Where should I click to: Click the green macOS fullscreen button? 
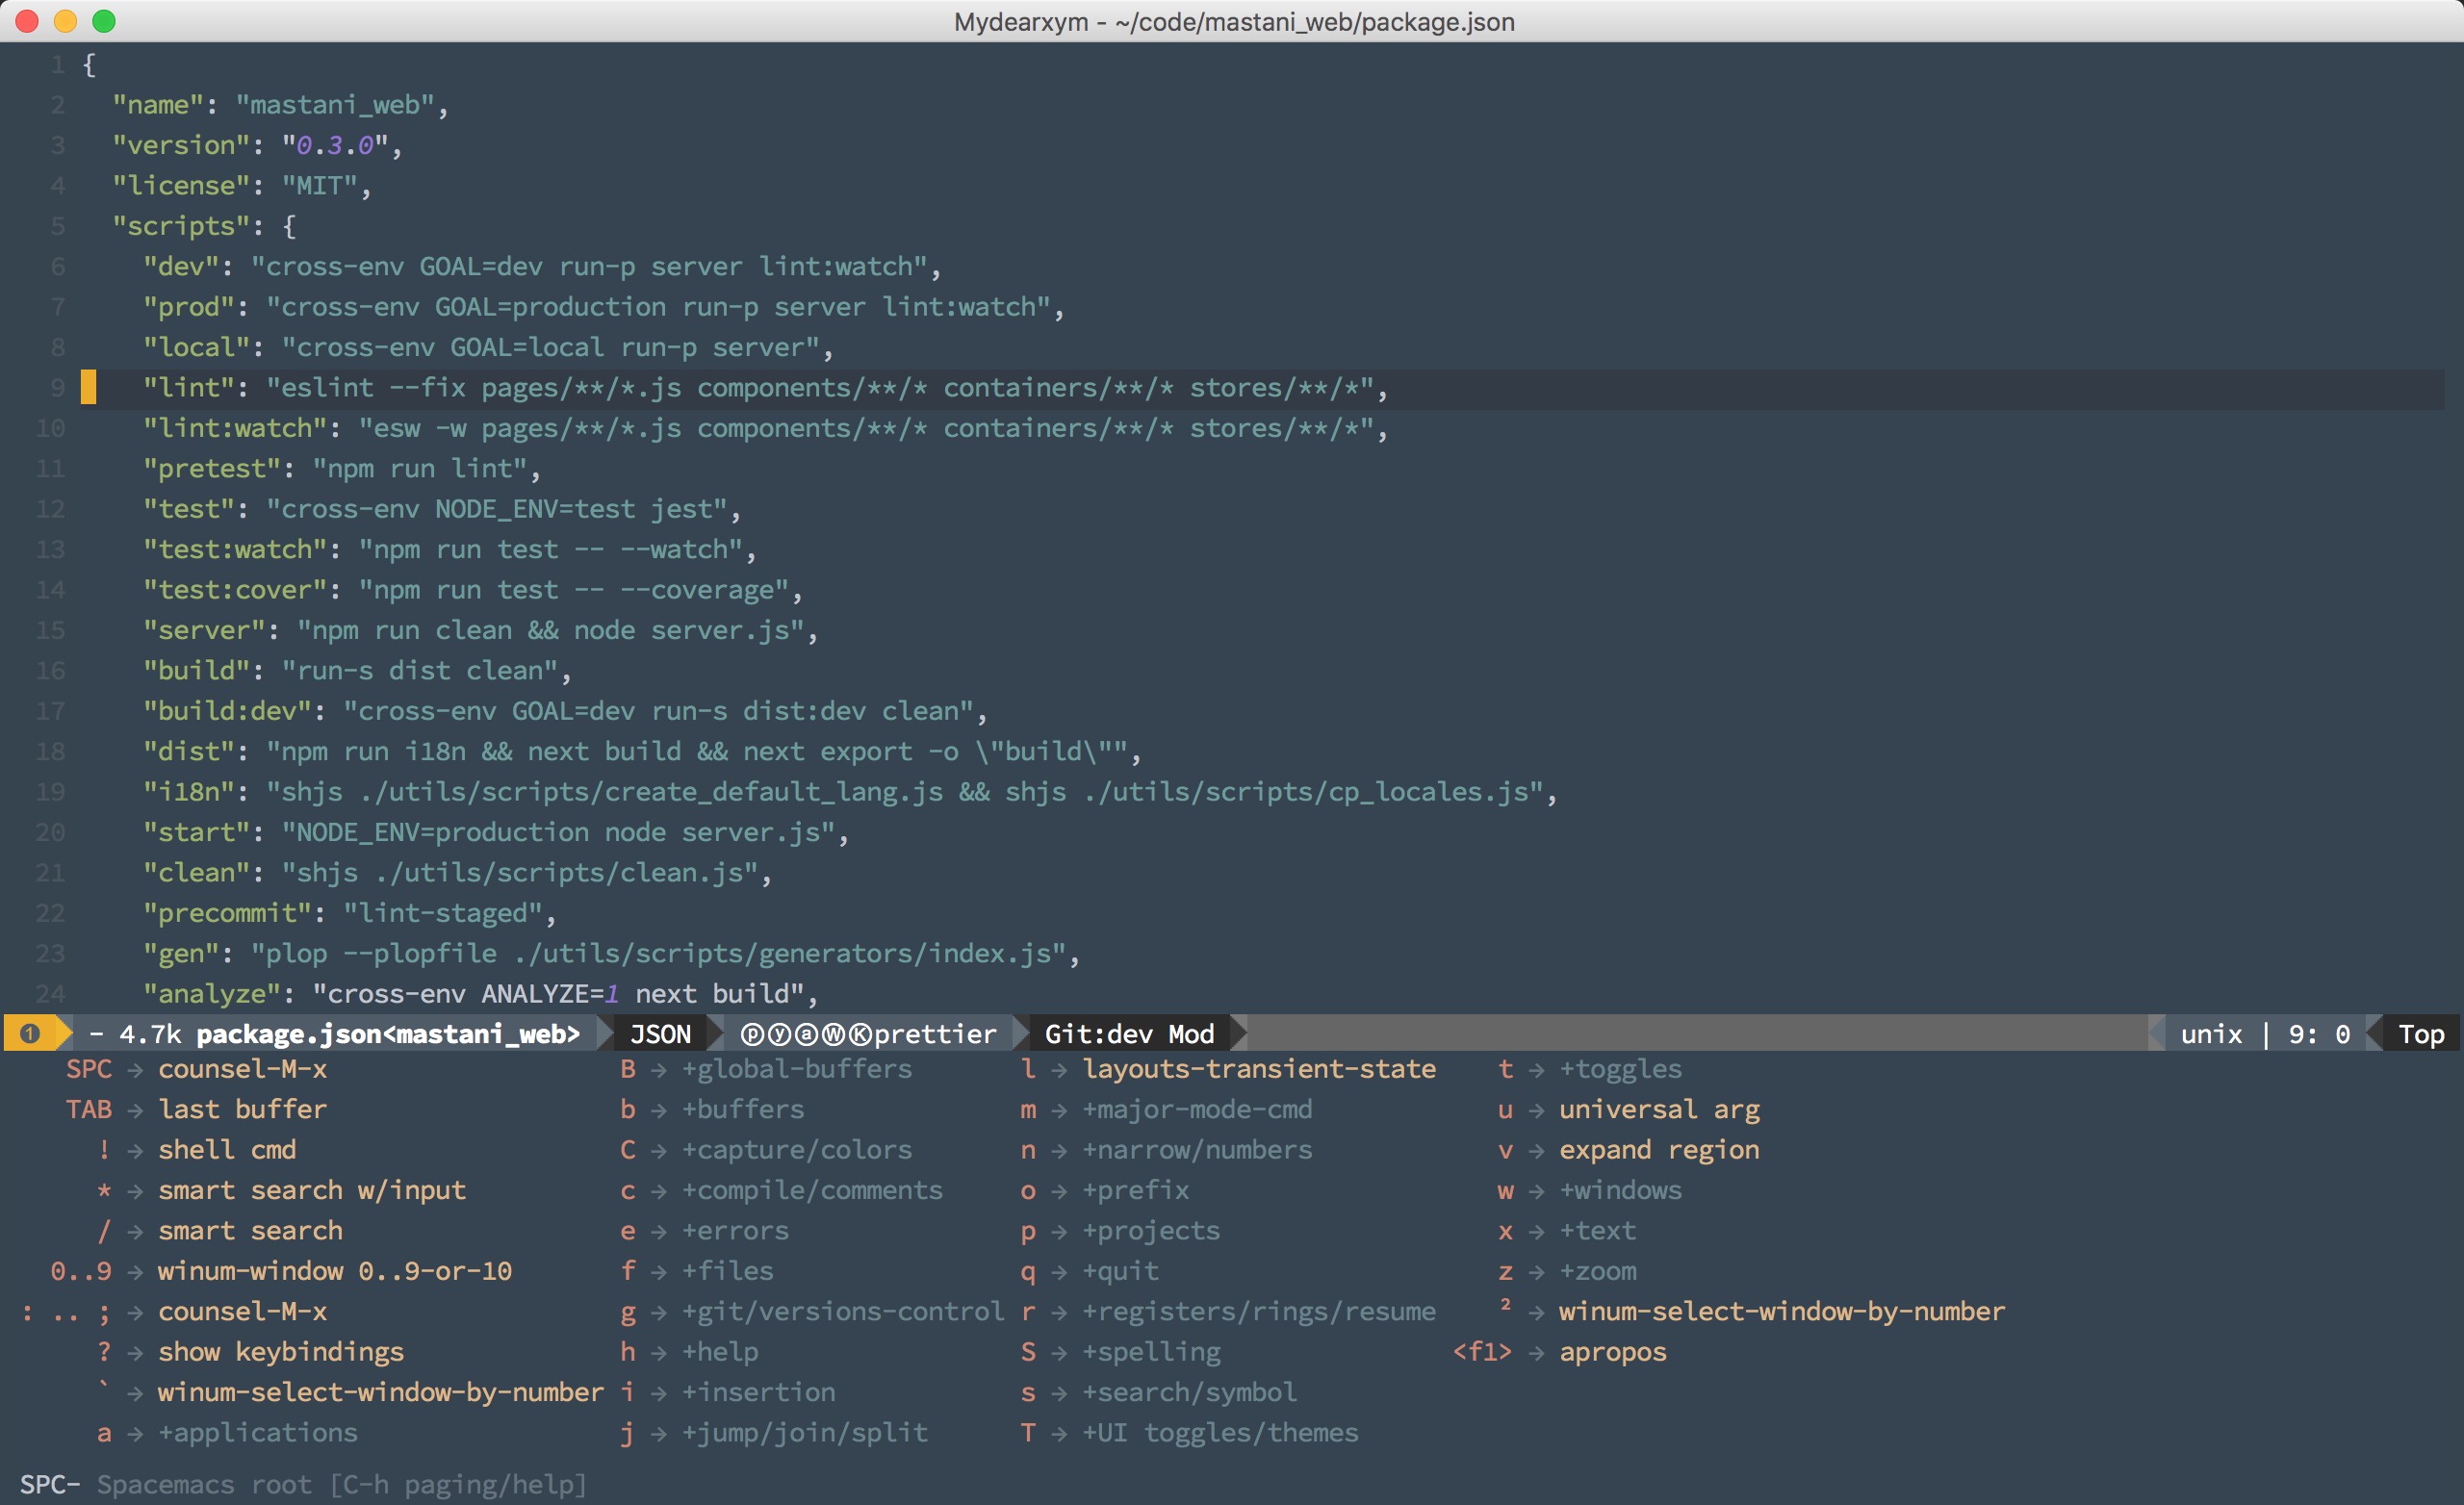click(104, 21)
